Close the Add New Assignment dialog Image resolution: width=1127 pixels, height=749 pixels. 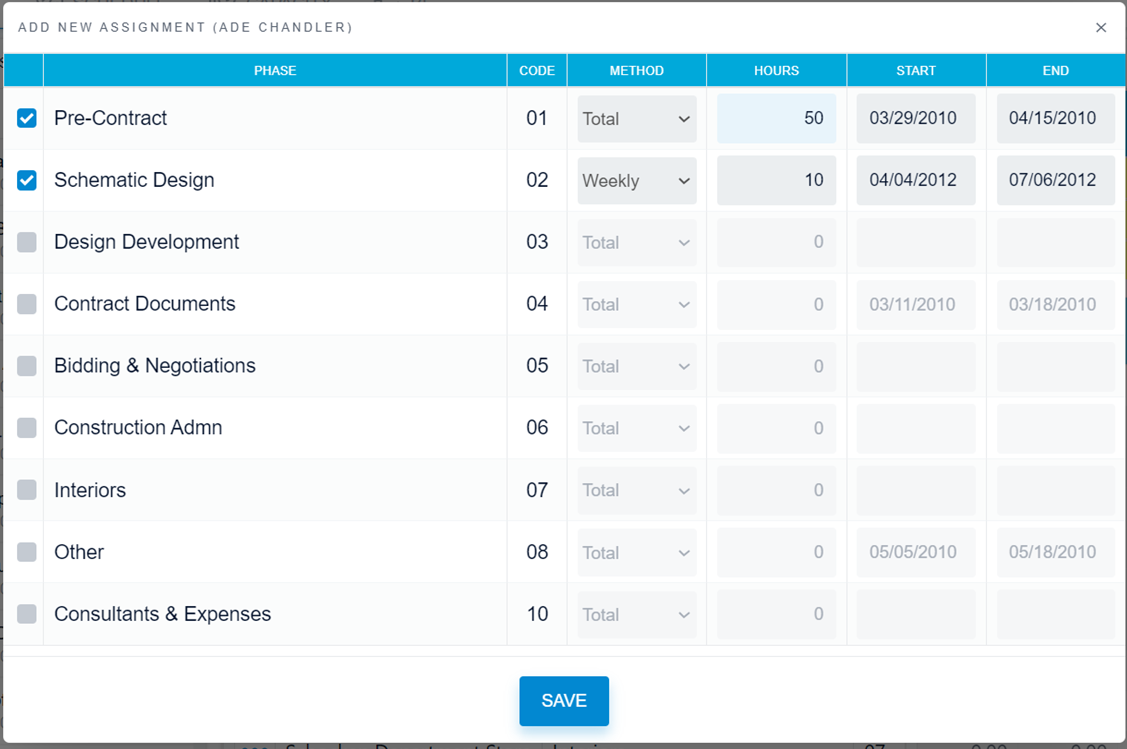click(x=1101, y=27)
